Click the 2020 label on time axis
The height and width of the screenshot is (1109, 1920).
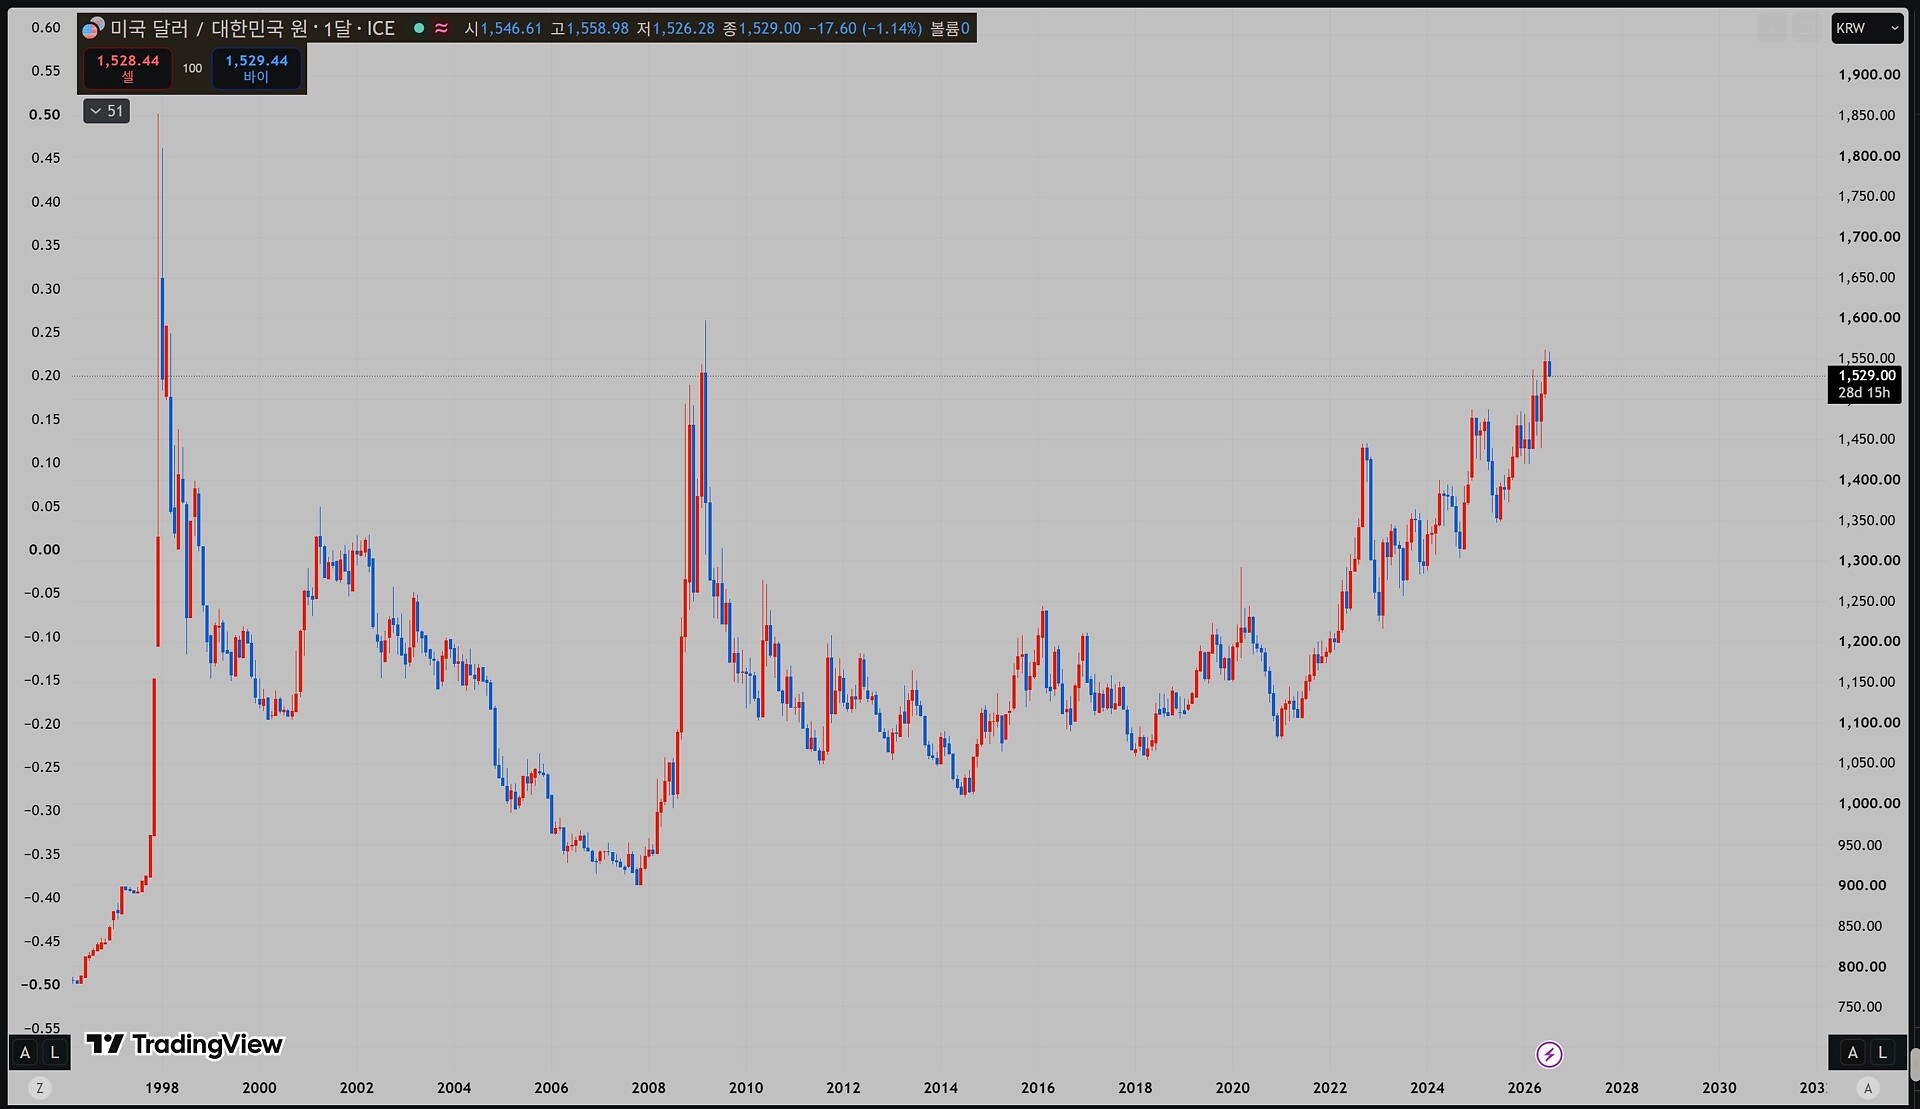(x=1232, y=1088)
